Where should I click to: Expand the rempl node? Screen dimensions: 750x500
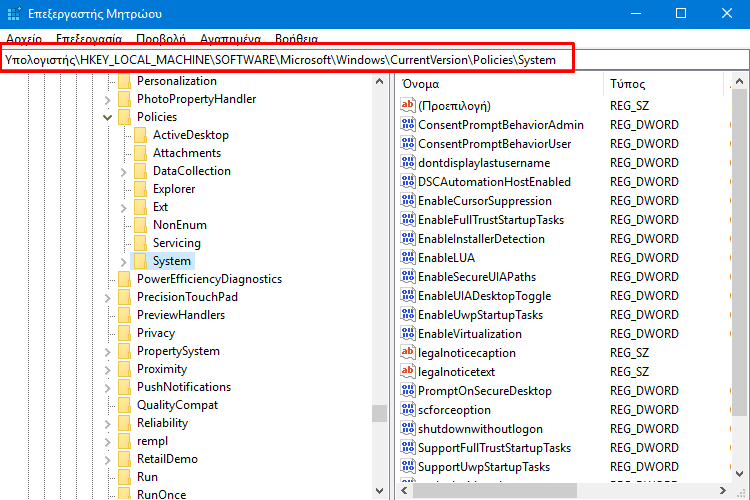coord(108,442)
